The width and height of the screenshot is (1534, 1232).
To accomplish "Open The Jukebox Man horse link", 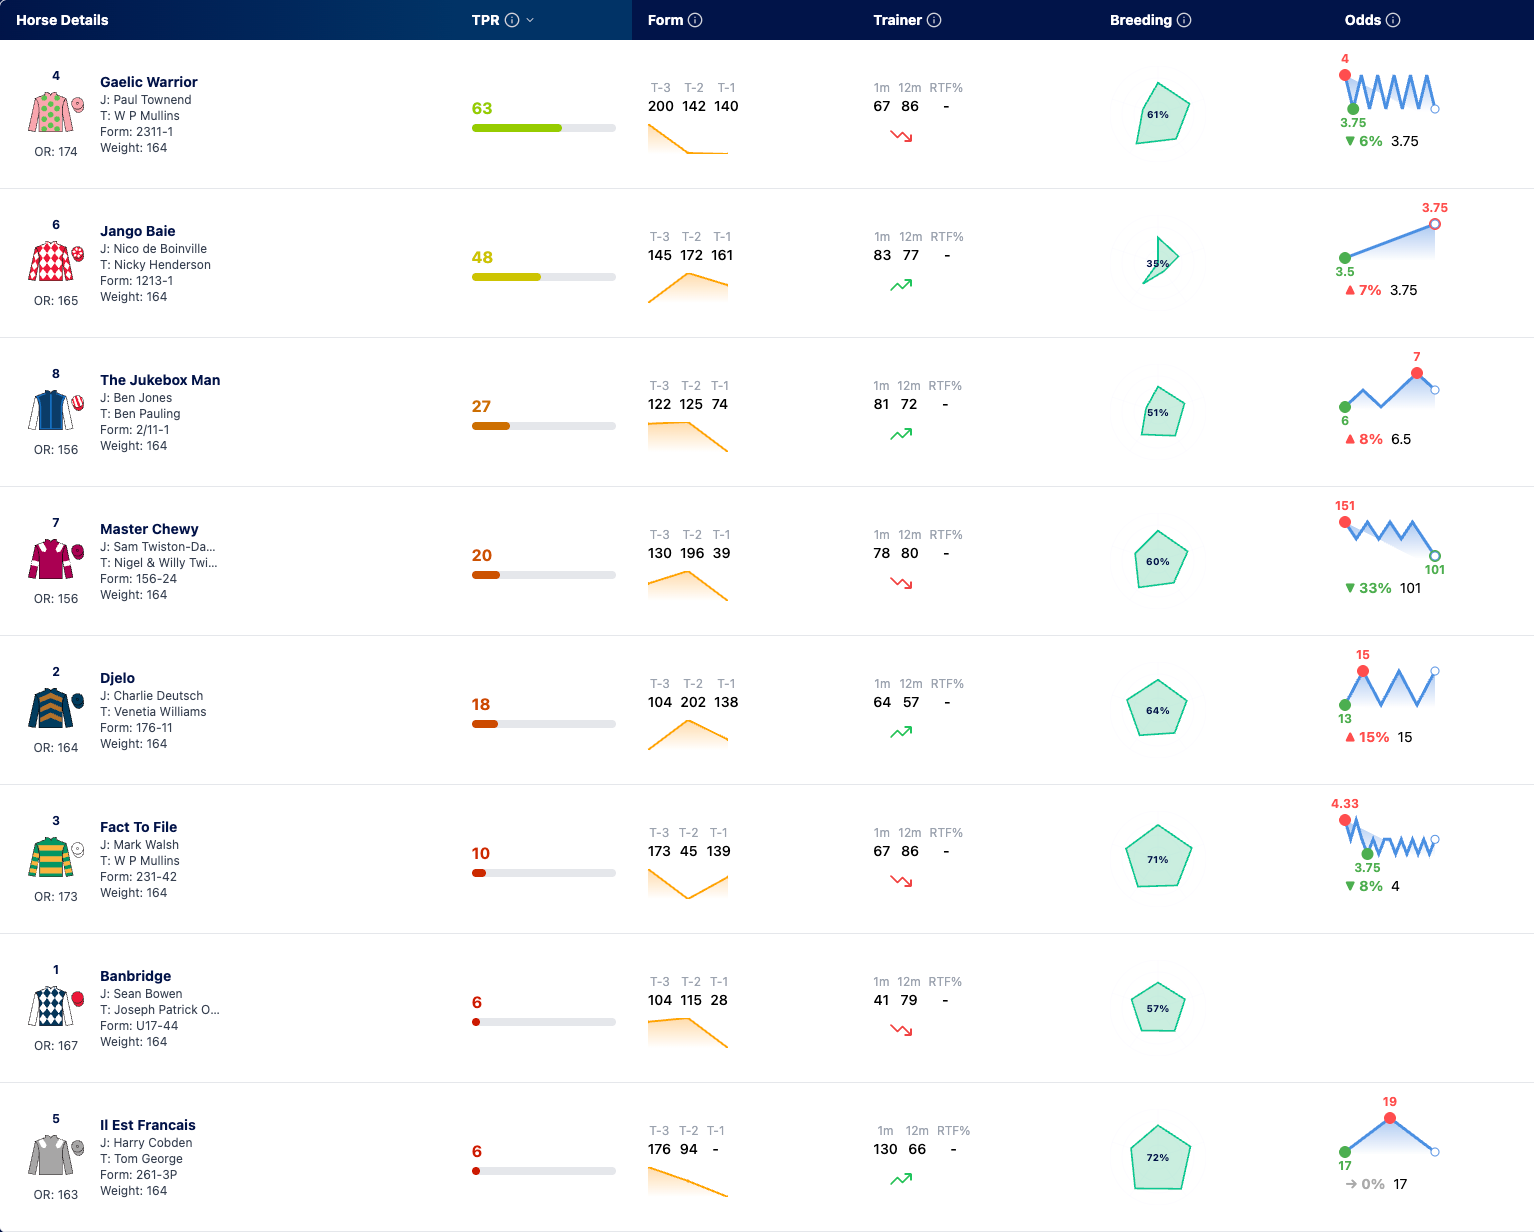I will point(160,380).
